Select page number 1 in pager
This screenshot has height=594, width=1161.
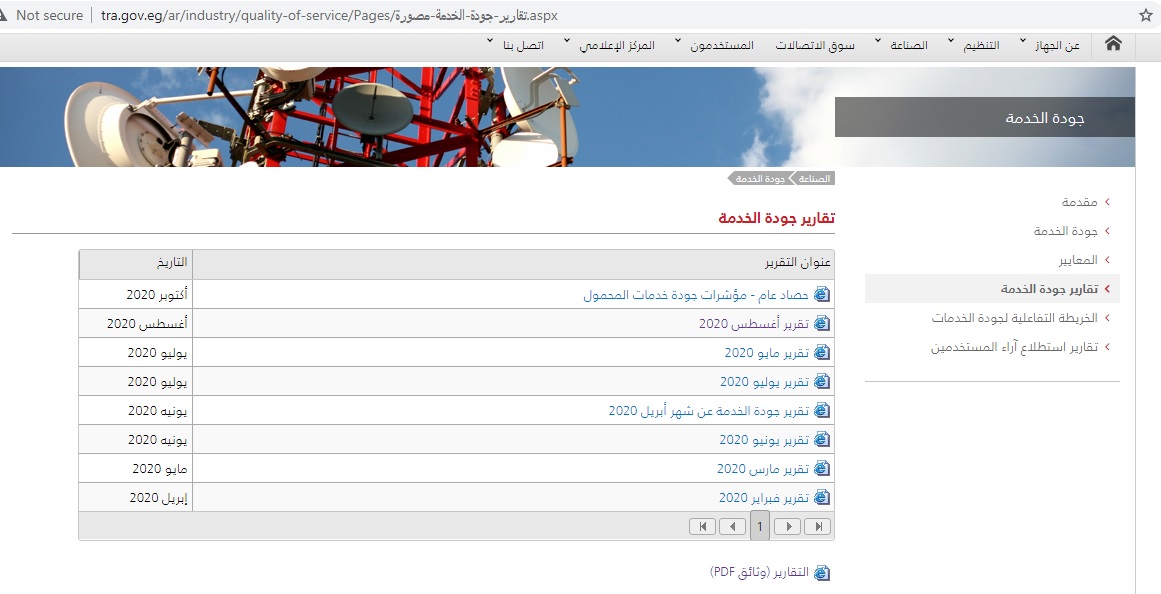760,526
